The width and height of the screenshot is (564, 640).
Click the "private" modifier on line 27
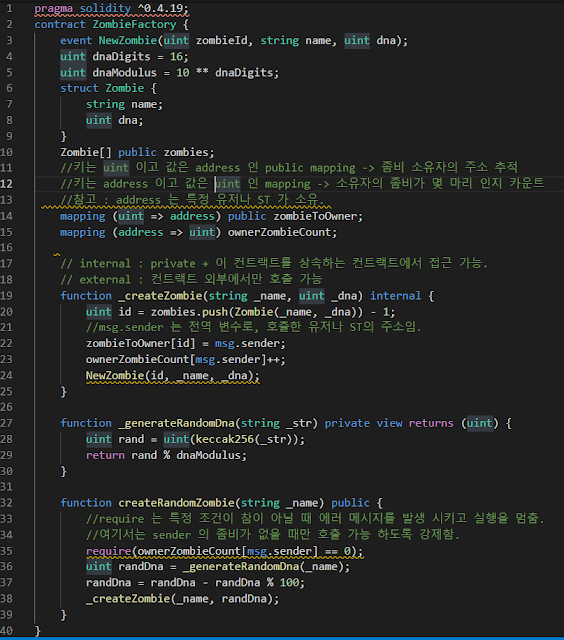point(347,423)
